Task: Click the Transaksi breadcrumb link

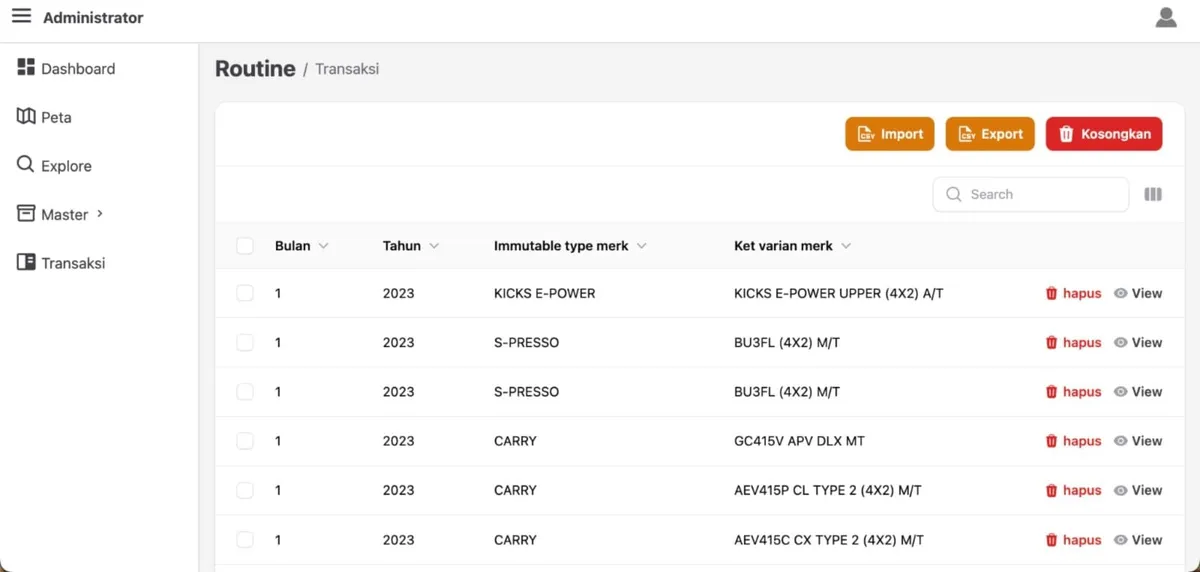Action: (x=347, y=69)
